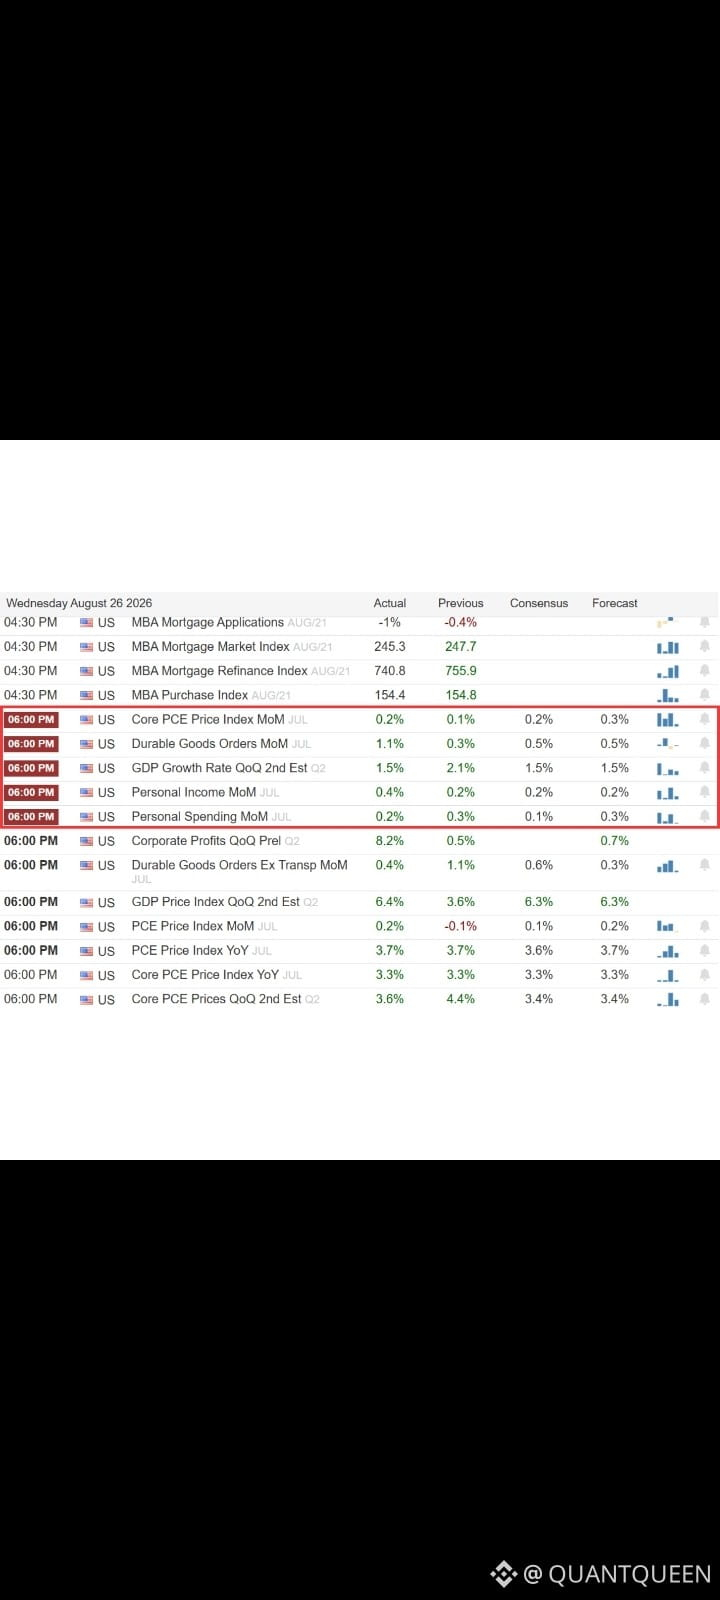Click US flag in MBA Purchase Index row
Viewport: 720px width, 1600px height.
tap(86, 695)
